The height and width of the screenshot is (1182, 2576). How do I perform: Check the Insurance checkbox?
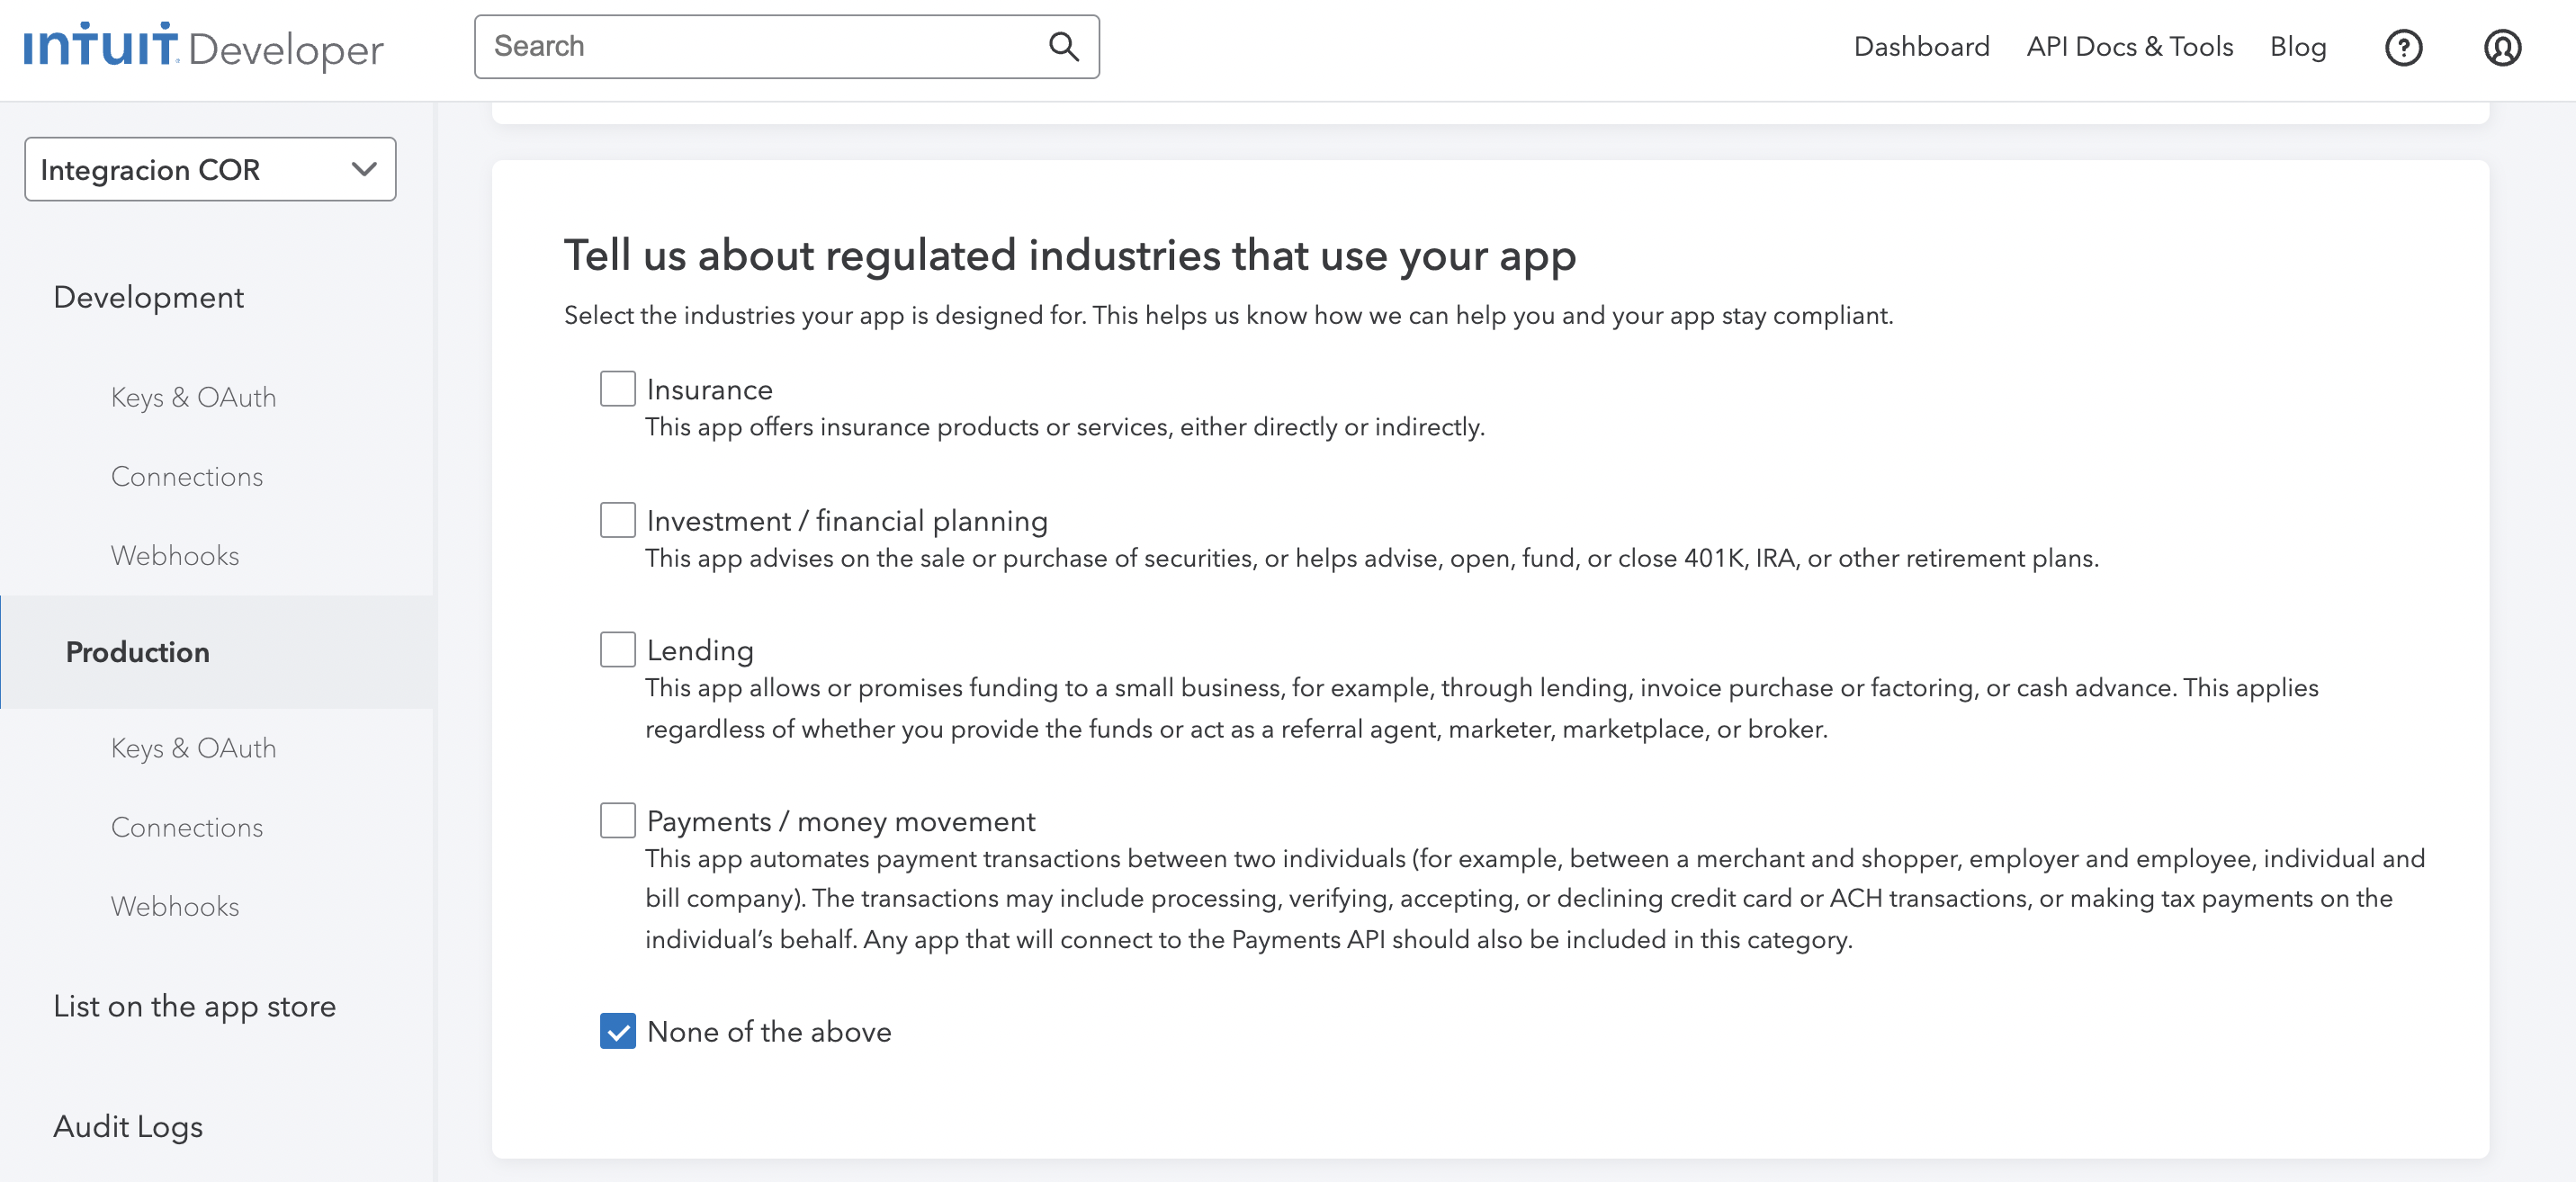click(x=617, y=389)
